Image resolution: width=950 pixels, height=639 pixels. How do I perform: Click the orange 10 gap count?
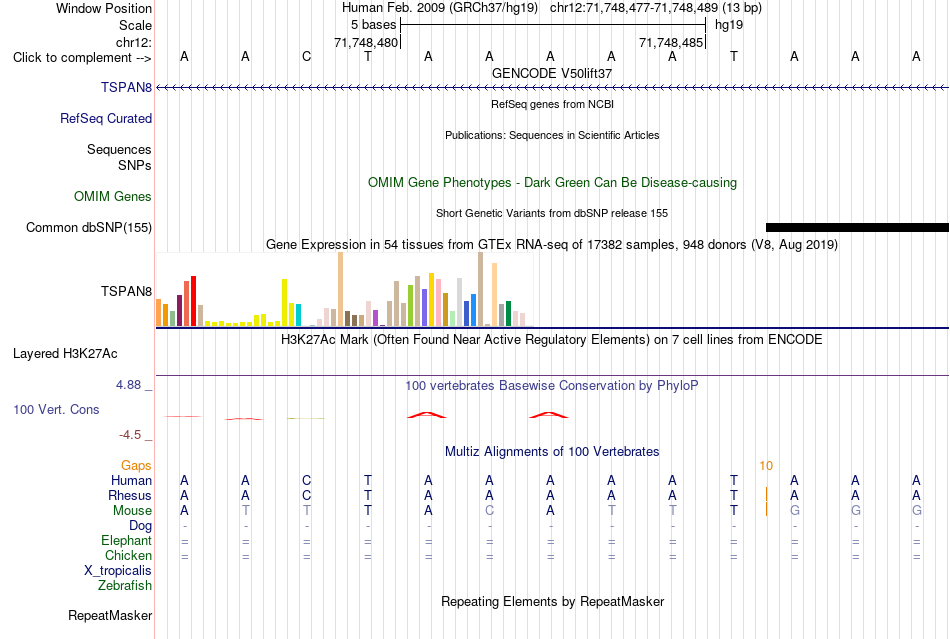[x=766, y=466]
